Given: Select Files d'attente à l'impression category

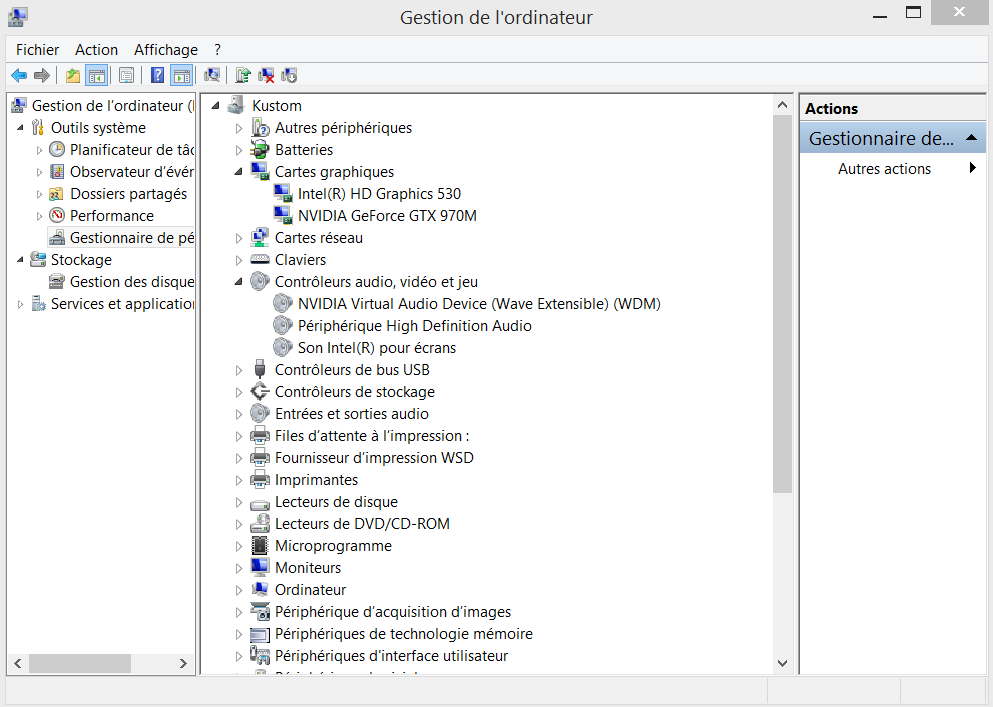Looking at the screenshot, I should pos(372,436).
